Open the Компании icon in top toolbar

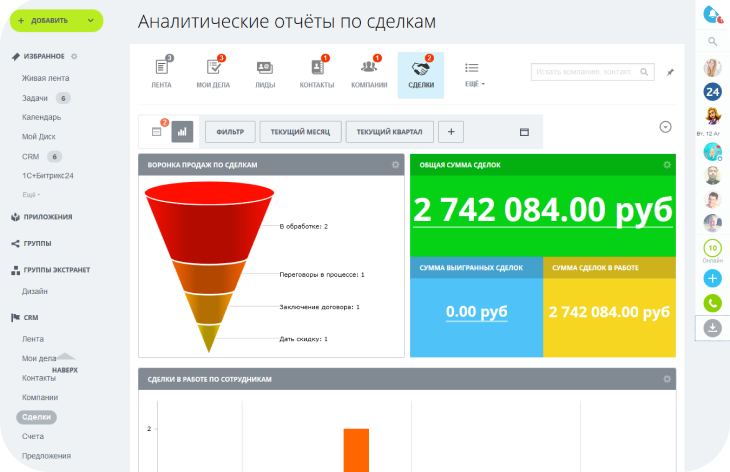point(369,68)
